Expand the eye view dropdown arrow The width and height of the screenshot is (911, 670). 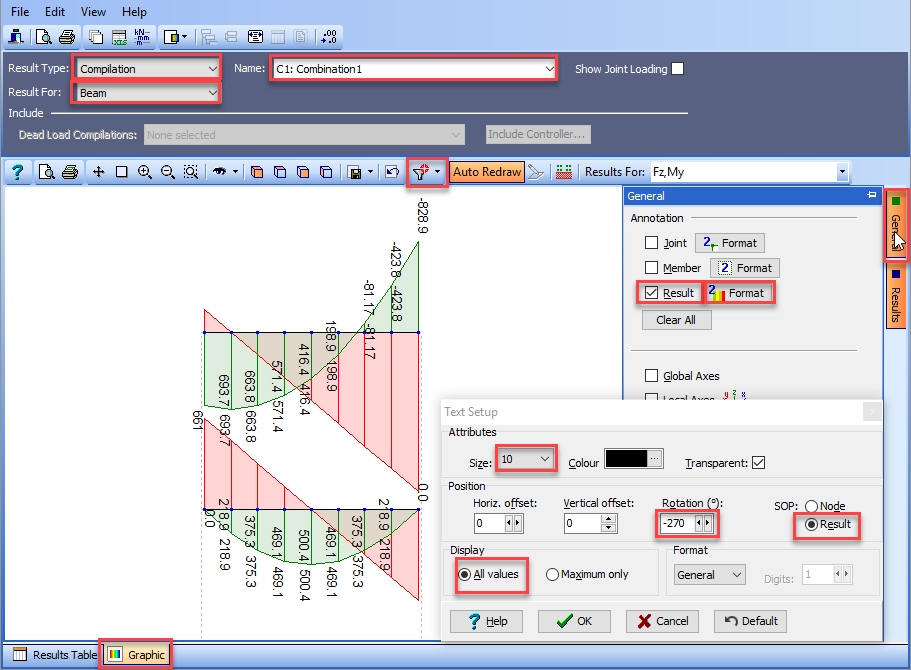pos(235,172)
